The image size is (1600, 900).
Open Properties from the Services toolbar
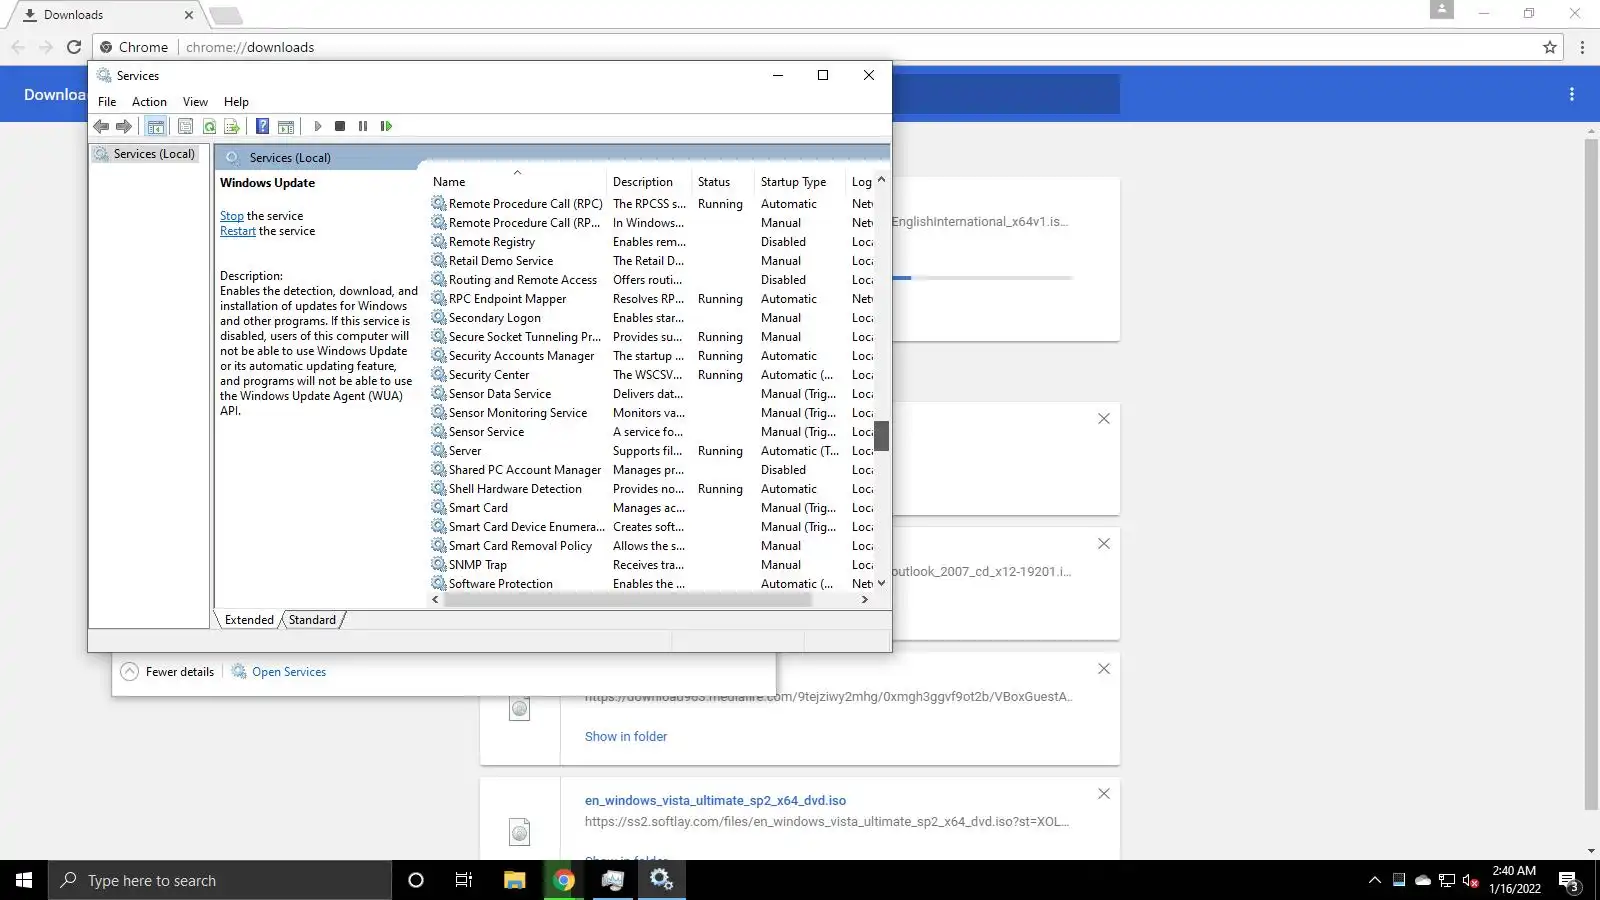click(x=185, y=126)
